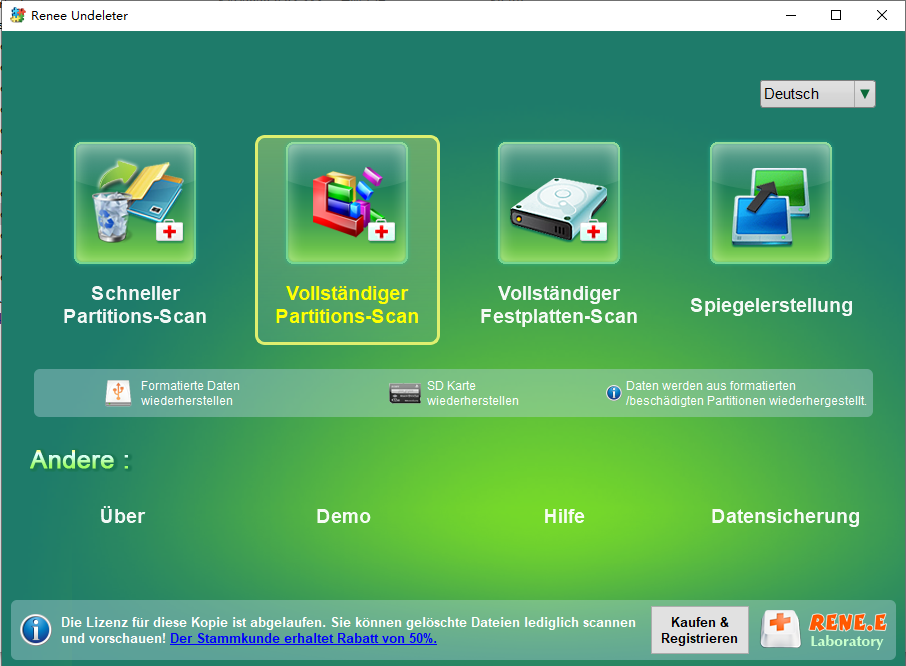Close the Renee Undeleter window
Image resolution: width=906 pixels, height=666 pixels.
tap(881, 15)
